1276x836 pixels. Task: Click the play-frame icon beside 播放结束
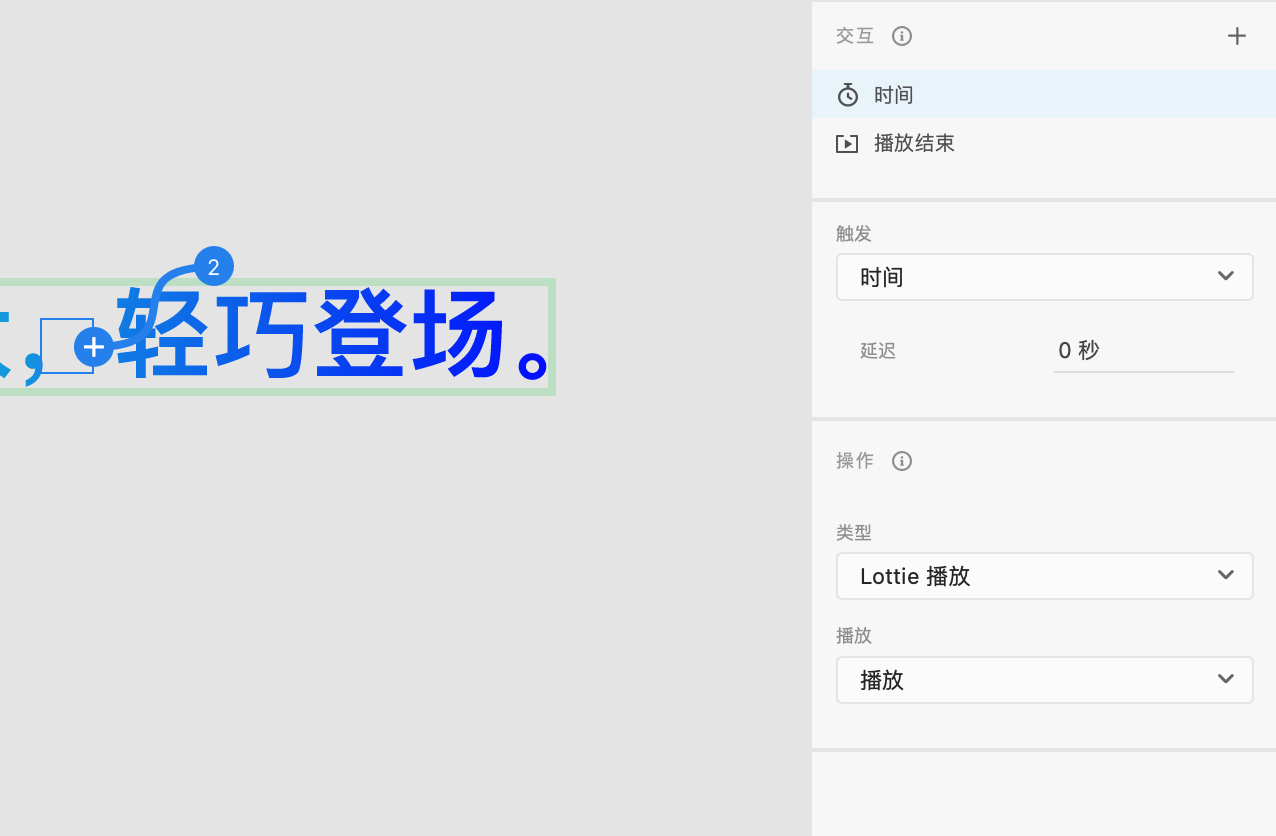847,144
